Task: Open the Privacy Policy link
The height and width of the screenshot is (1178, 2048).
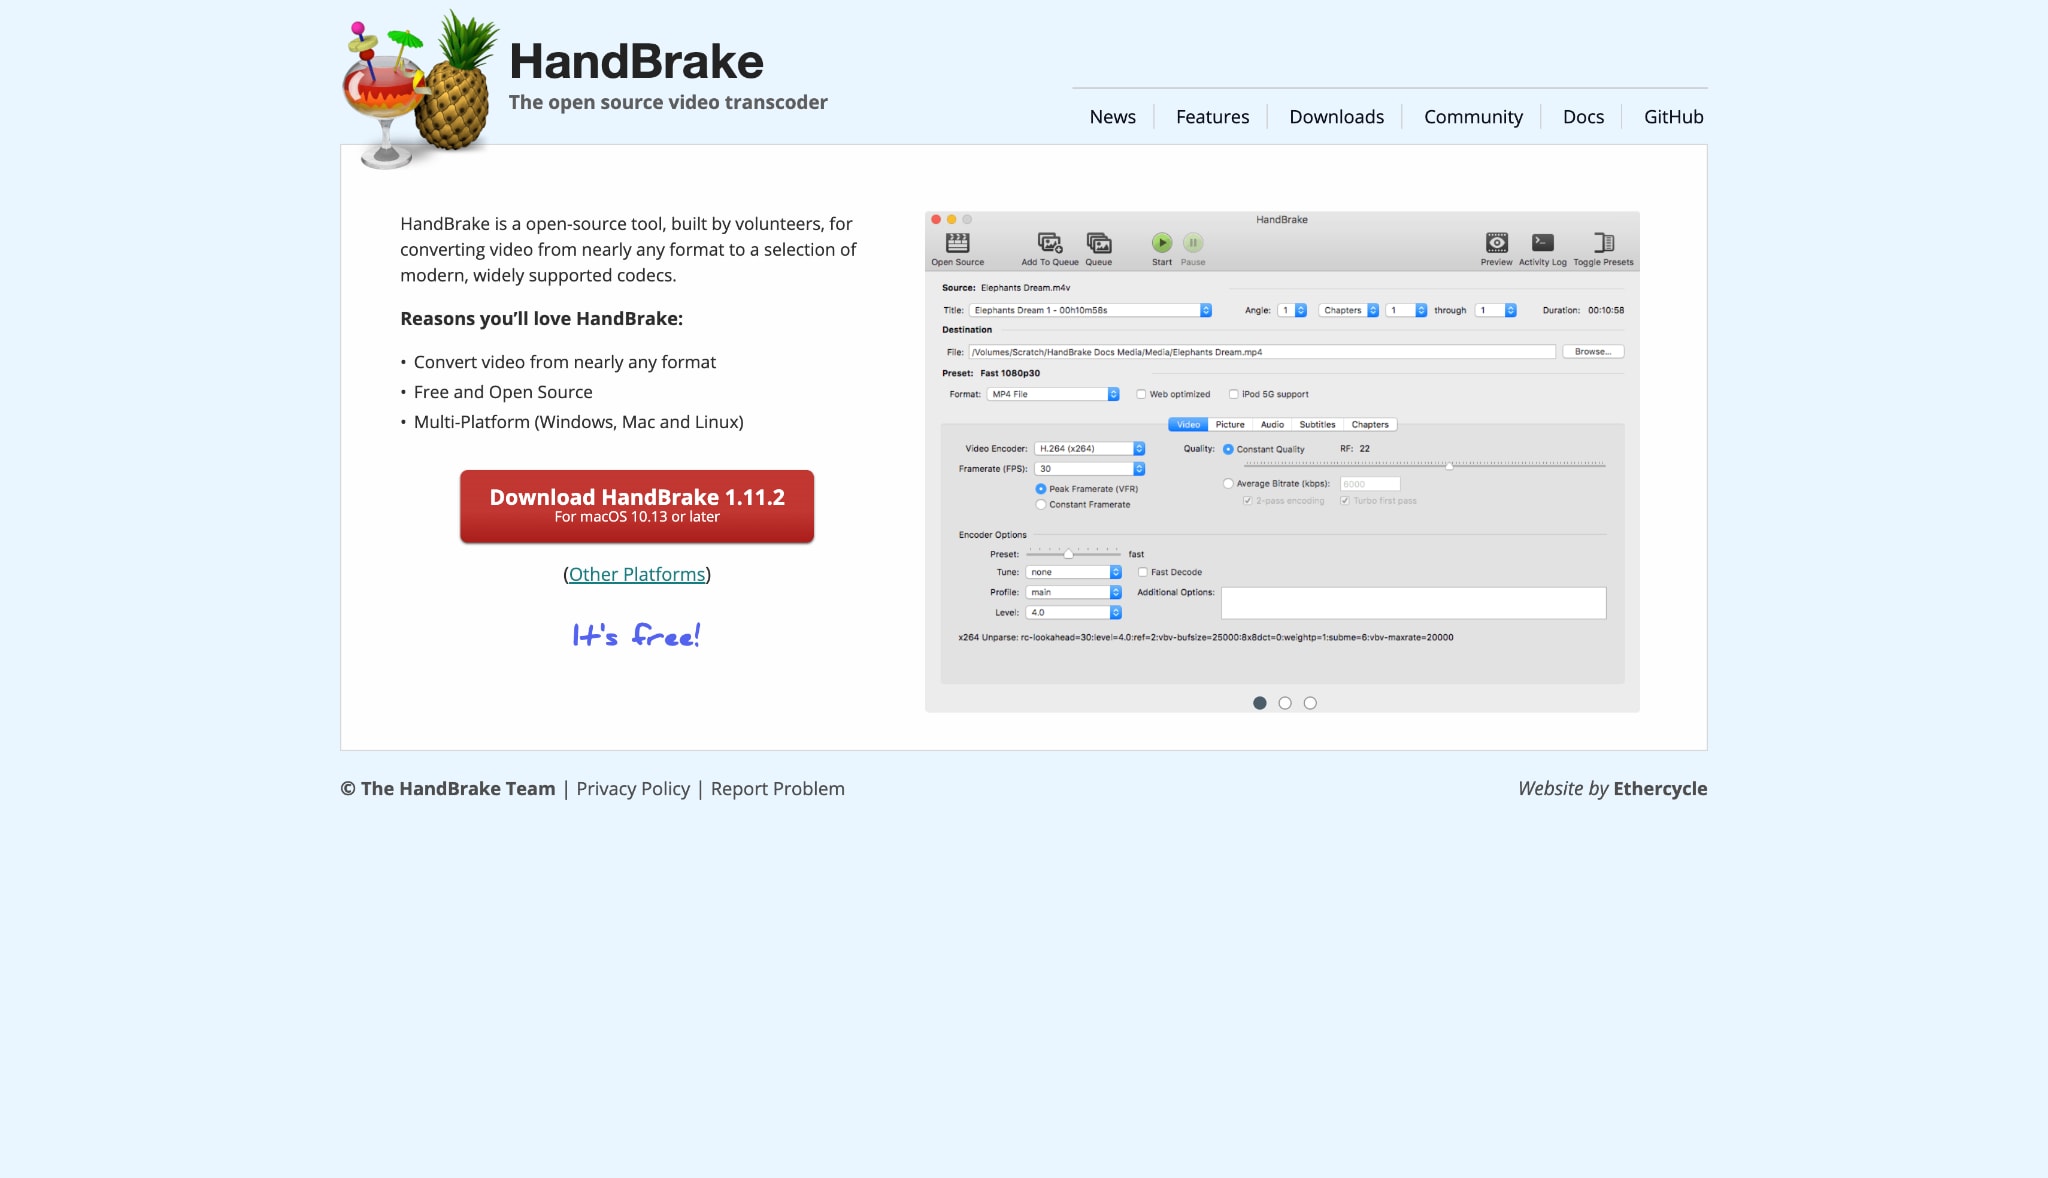Action: pyautogui.click(x=633, y=789)
